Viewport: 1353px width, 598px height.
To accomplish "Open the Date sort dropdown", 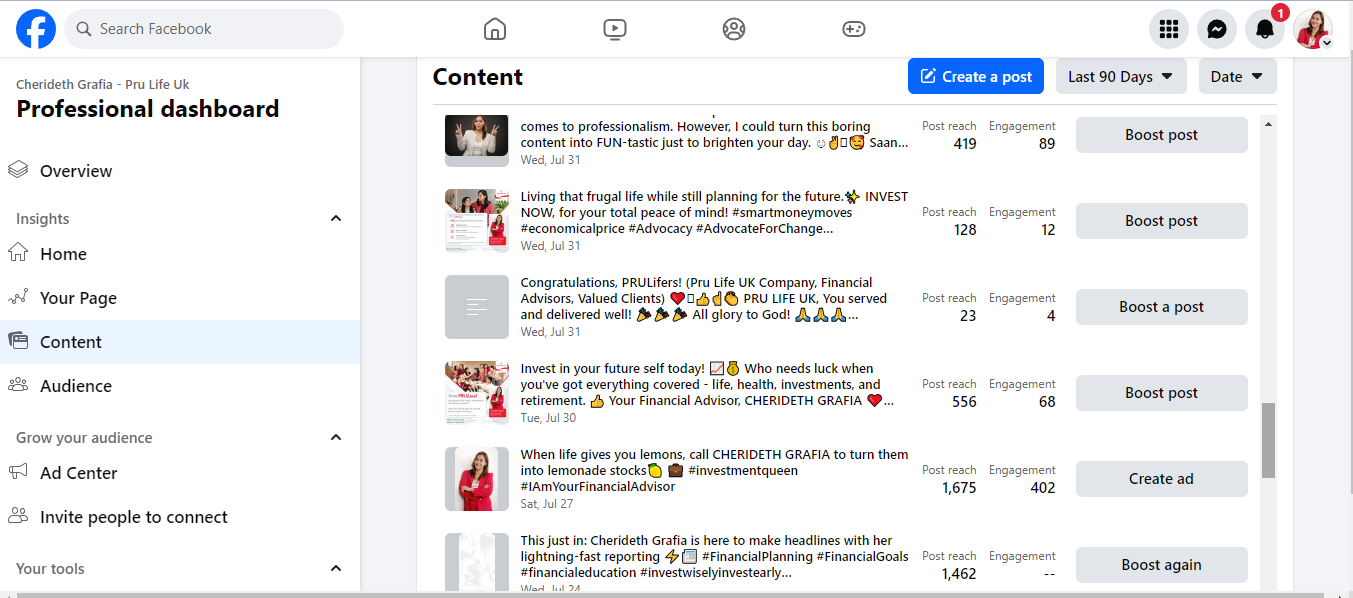I will coord(1238,77).
